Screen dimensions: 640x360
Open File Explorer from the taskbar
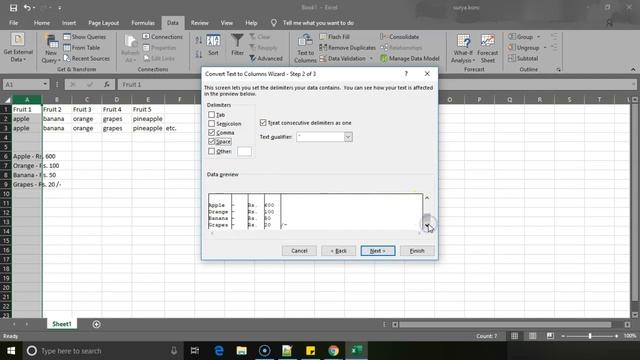coord(242,351)
